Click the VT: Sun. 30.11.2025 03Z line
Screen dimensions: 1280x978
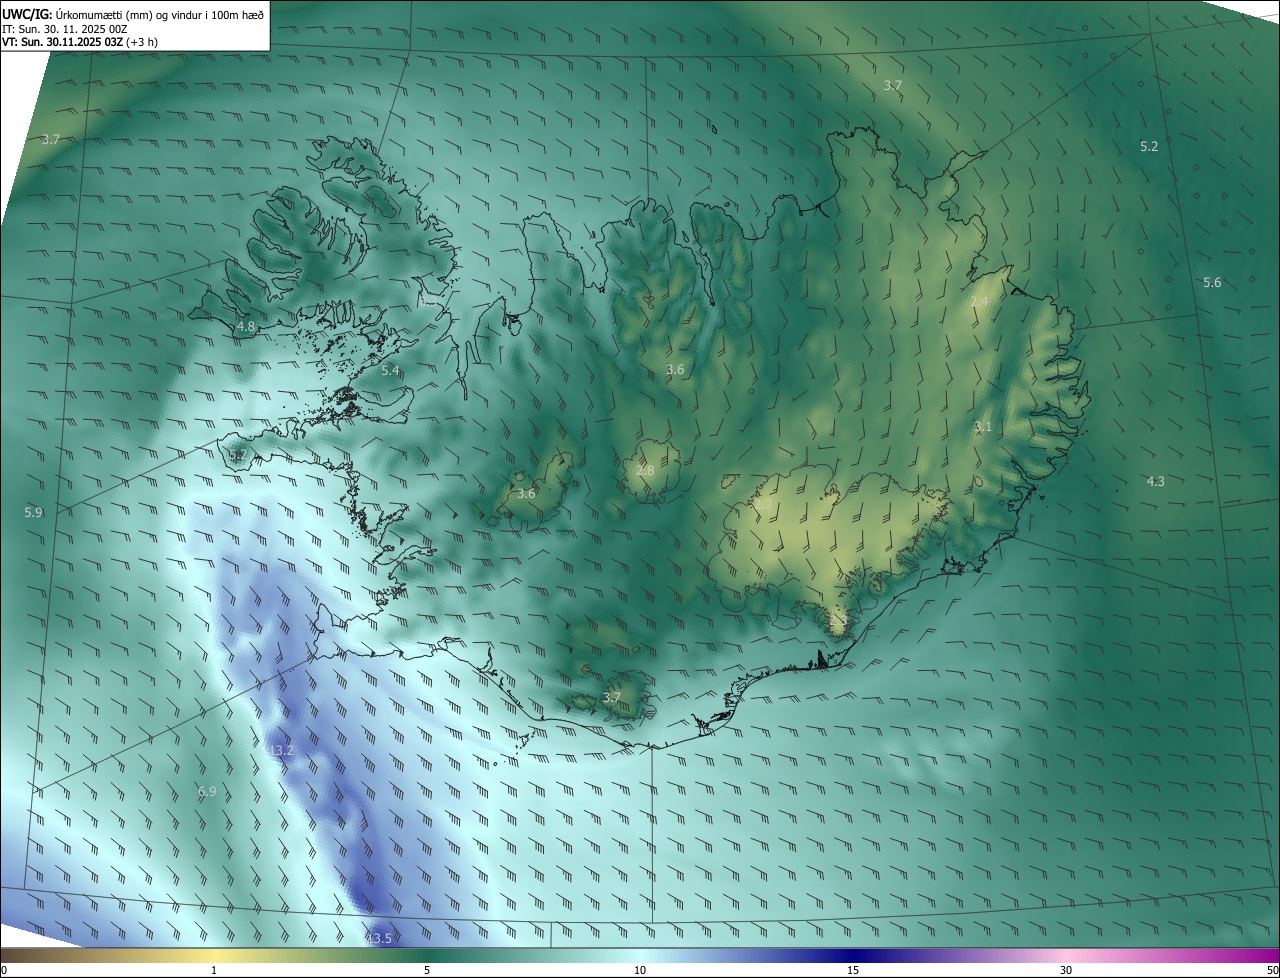coord(79,42)
